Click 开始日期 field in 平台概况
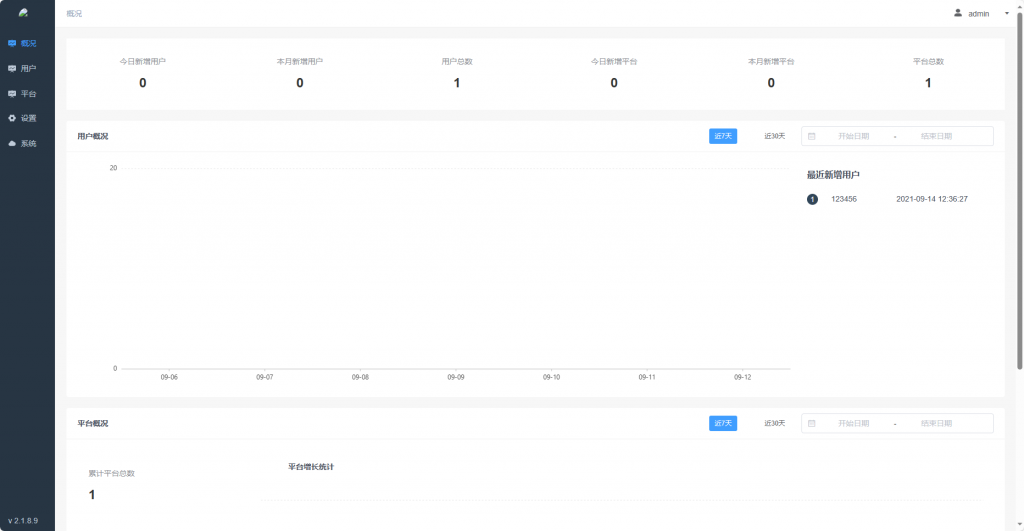Viewport: 1024px width, 531px height. point(853,423)
